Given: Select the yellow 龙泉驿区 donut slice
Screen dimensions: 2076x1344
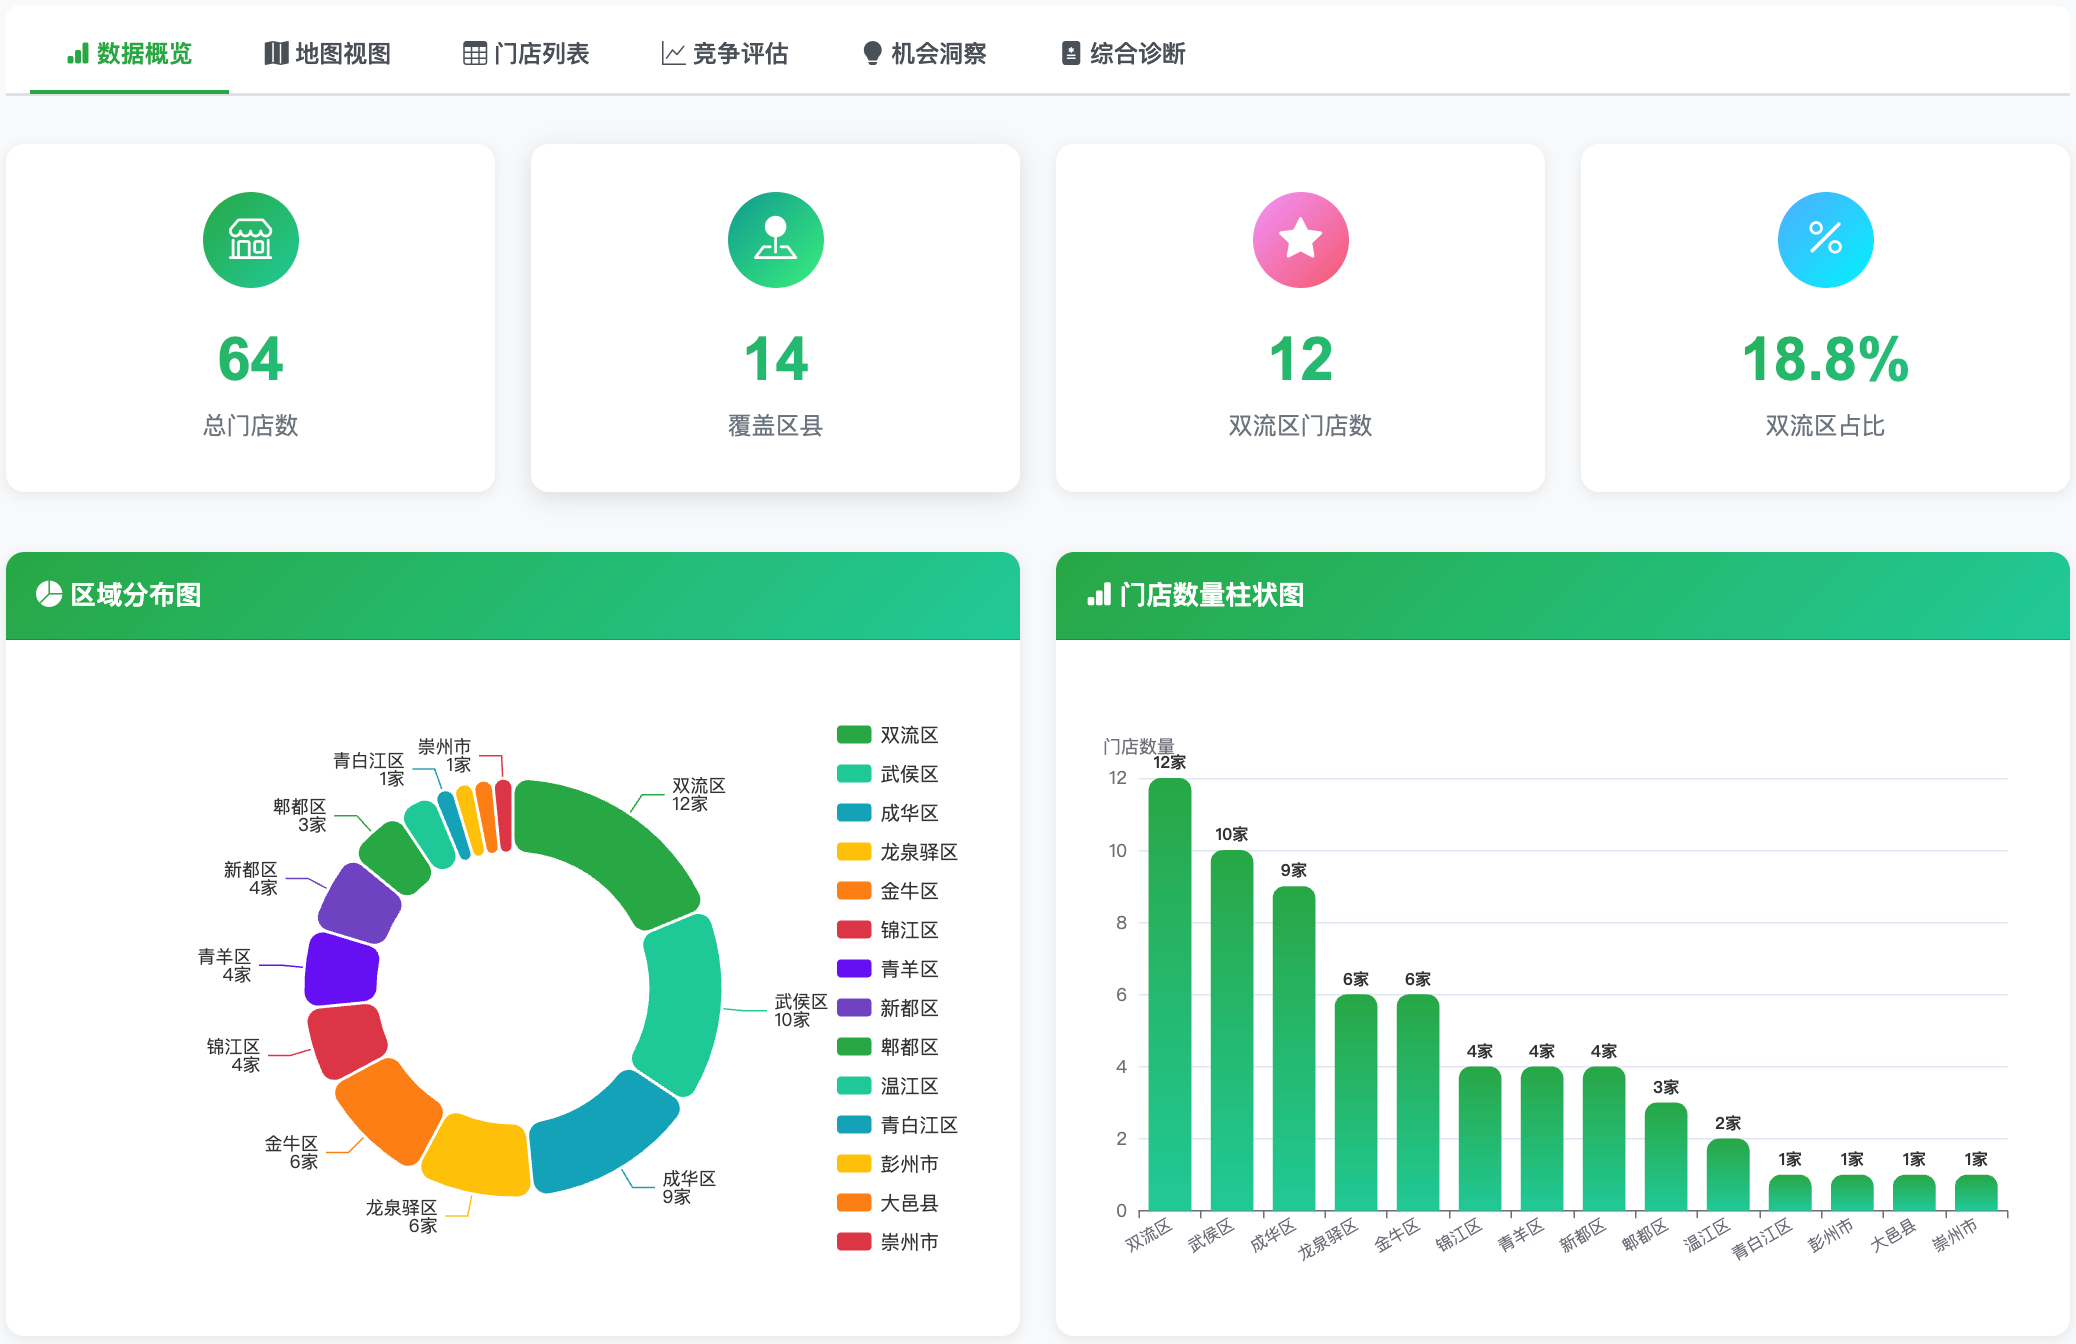Looking at the screenshot, I should tap(478, 1155).
